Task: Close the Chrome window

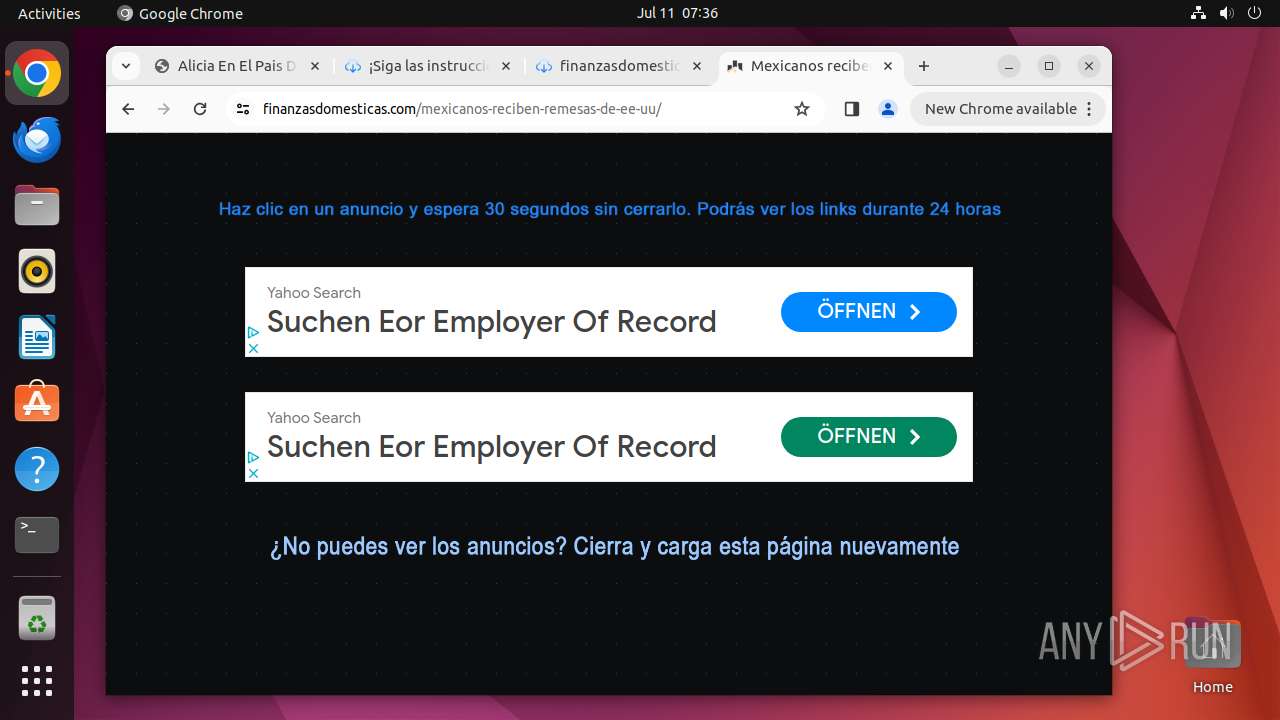Action: point(1089,66)
